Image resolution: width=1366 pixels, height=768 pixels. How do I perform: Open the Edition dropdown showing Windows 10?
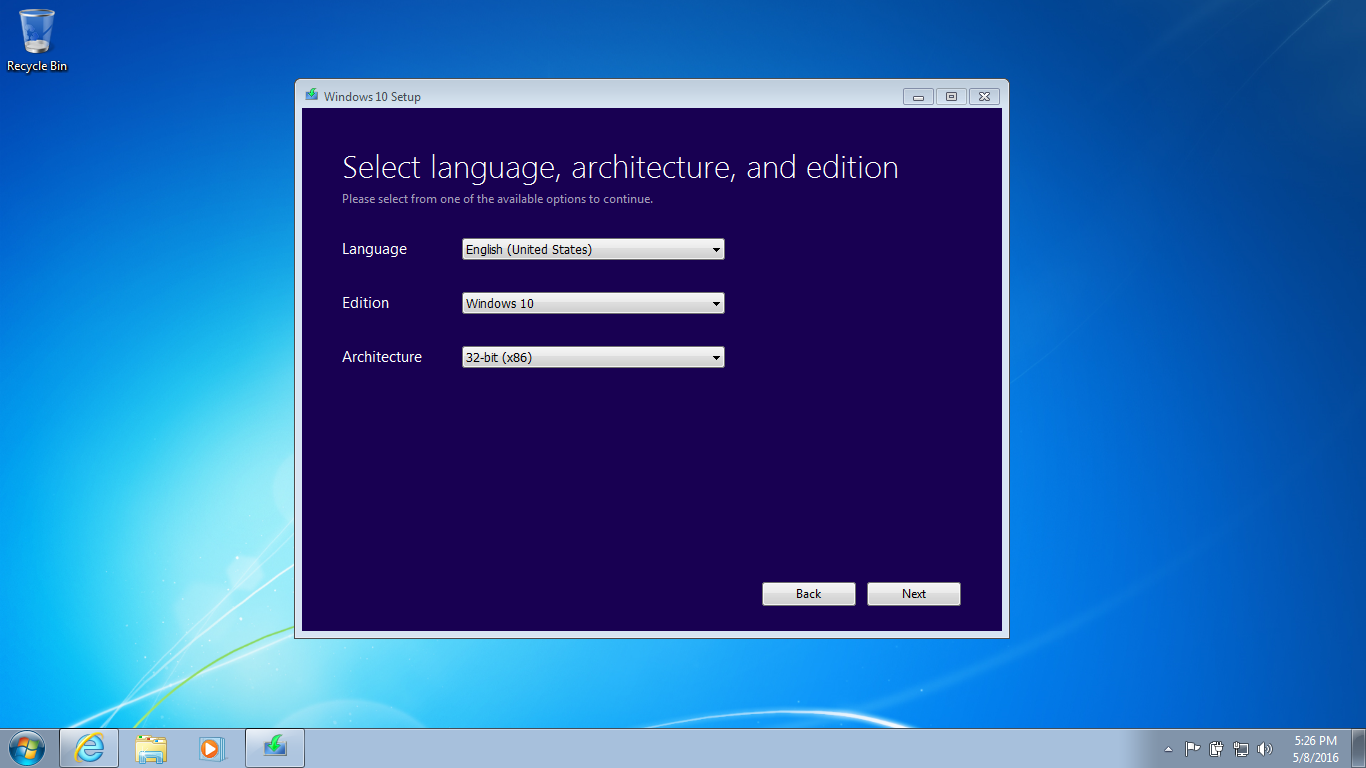[593, 303]
